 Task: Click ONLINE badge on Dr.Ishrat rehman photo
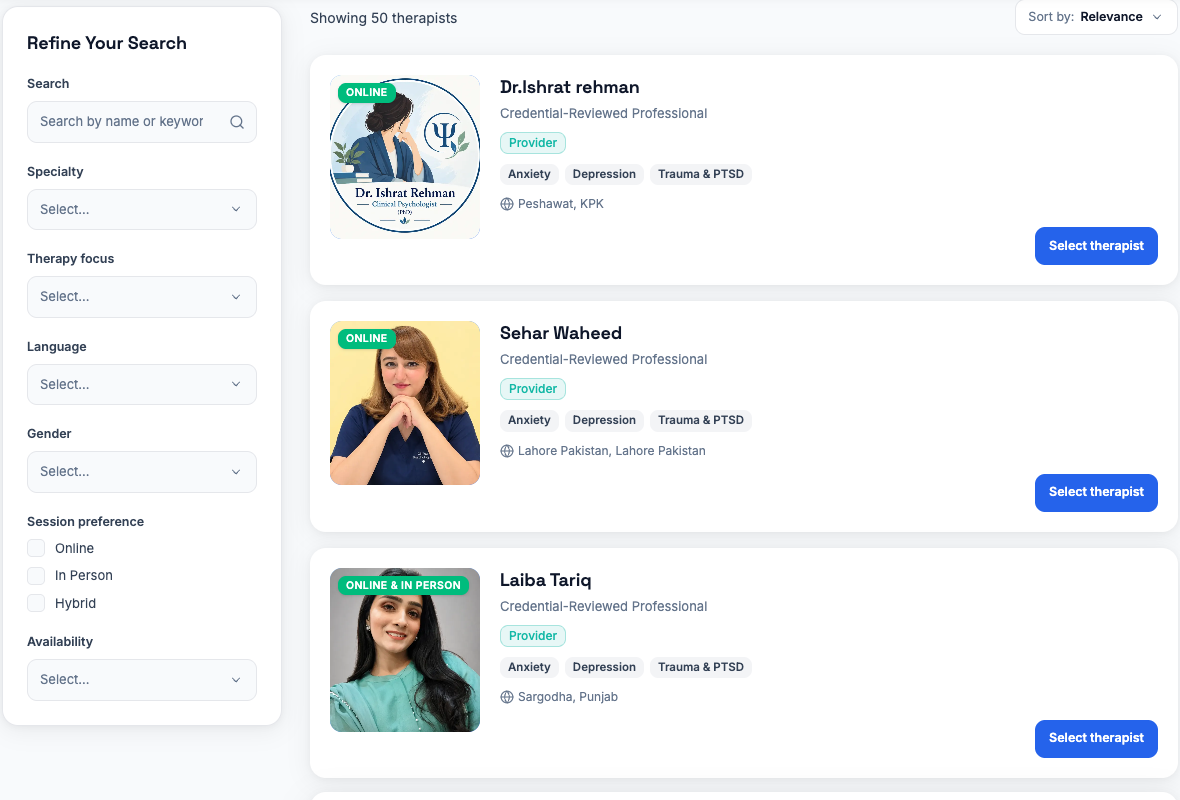pos(366,93)
